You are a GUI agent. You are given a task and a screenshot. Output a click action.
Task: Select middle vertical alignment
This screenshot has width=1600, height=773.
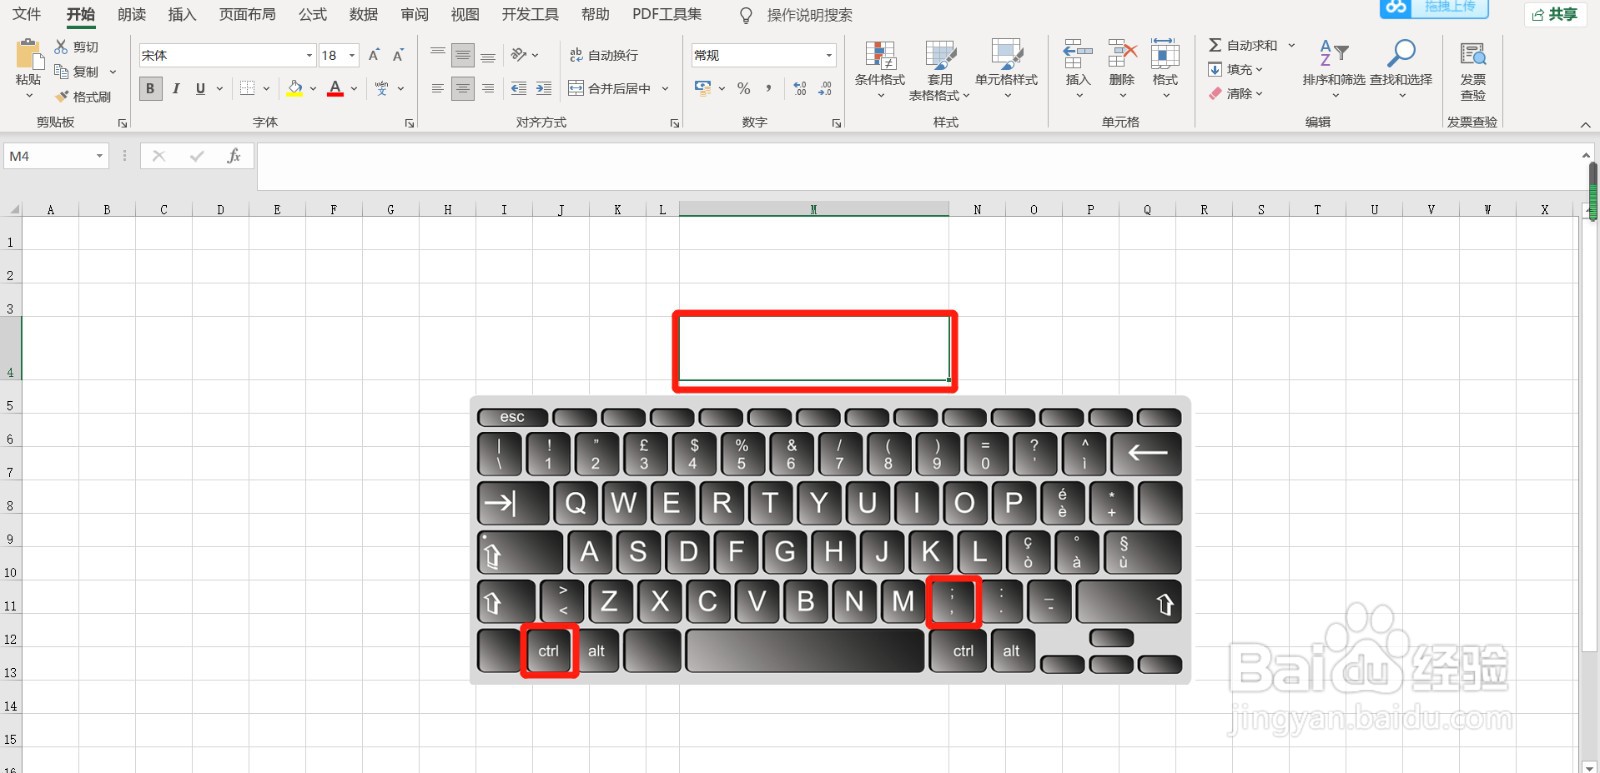click(462, 55)
